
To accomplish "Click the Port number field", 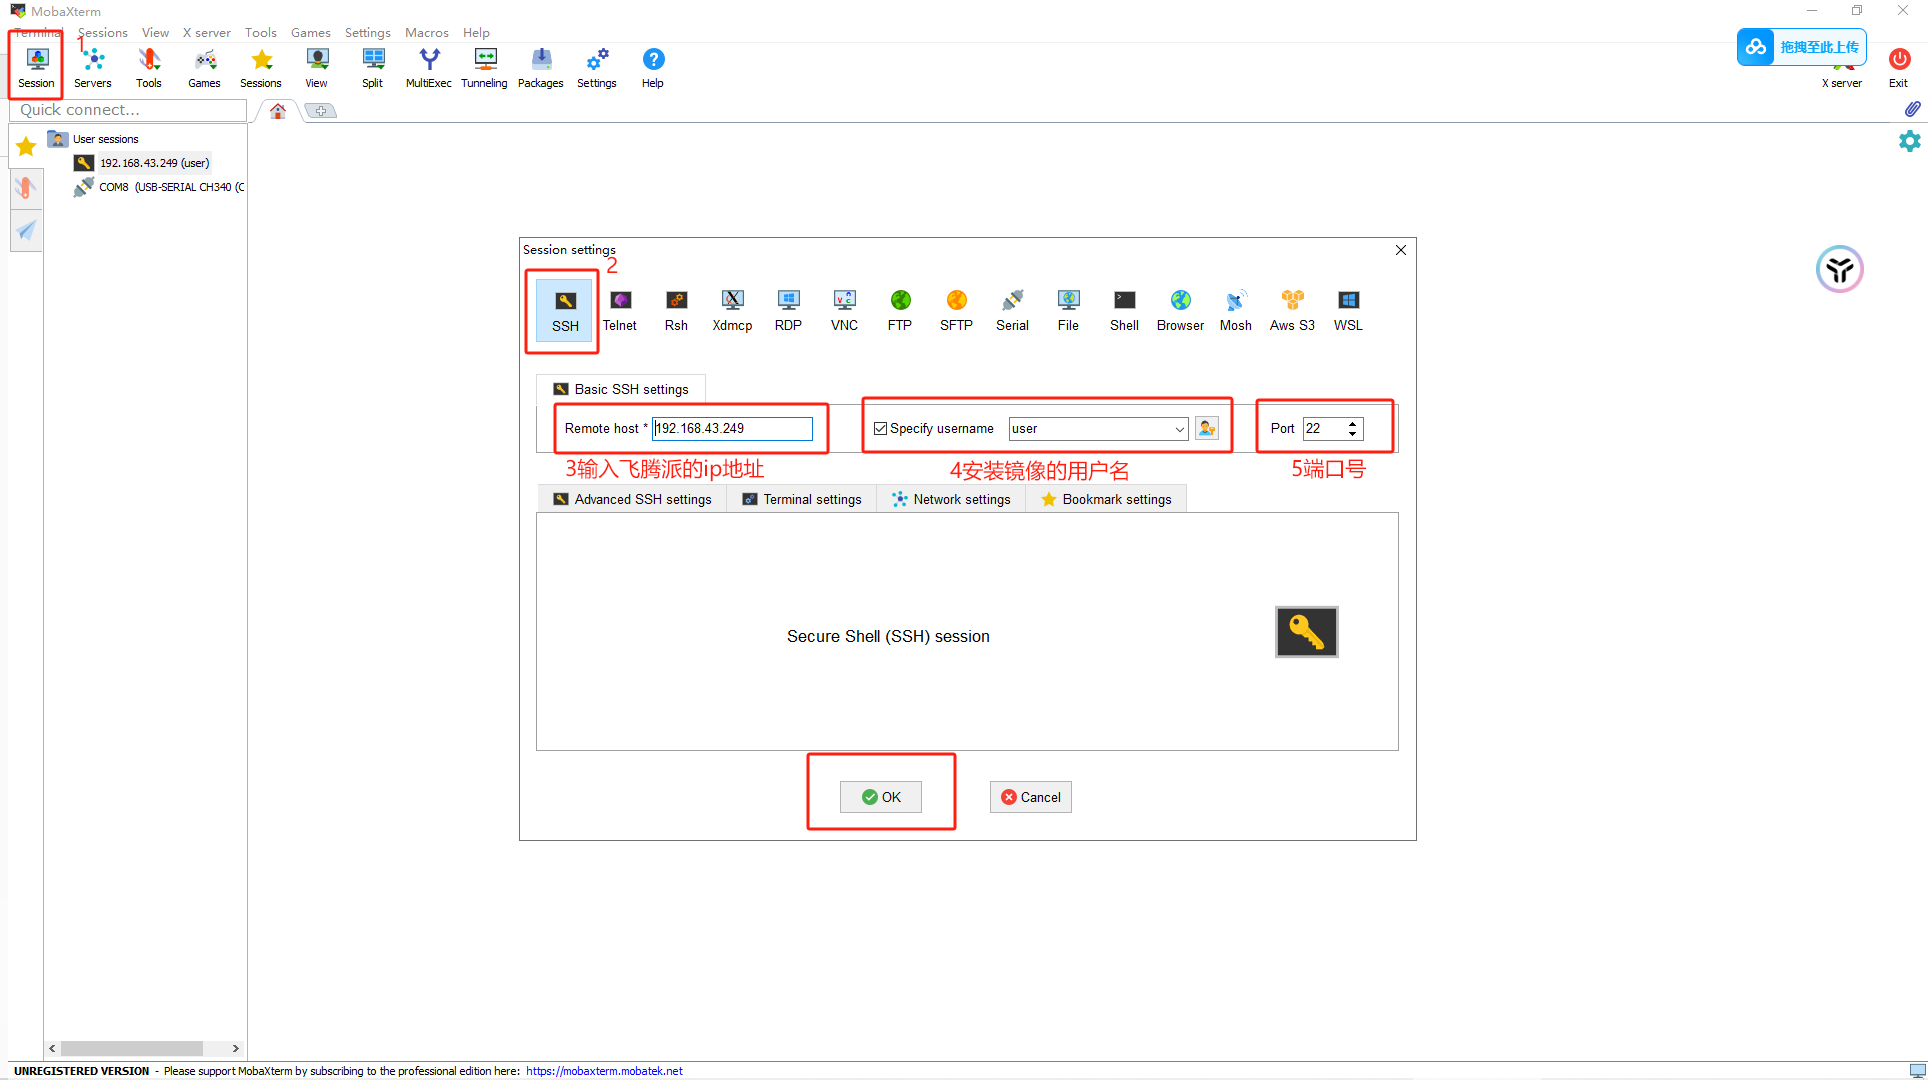I will coord(1324,428).
